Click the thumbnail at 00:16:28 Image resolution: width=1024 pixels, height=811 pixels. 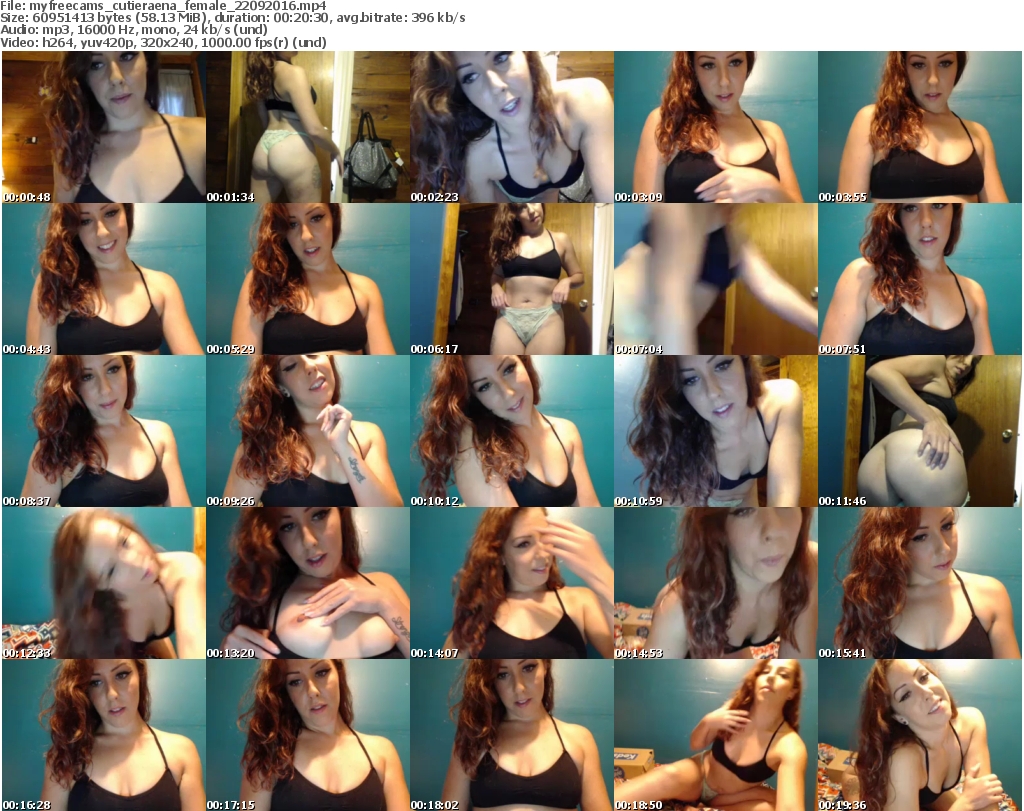(103, 735)
